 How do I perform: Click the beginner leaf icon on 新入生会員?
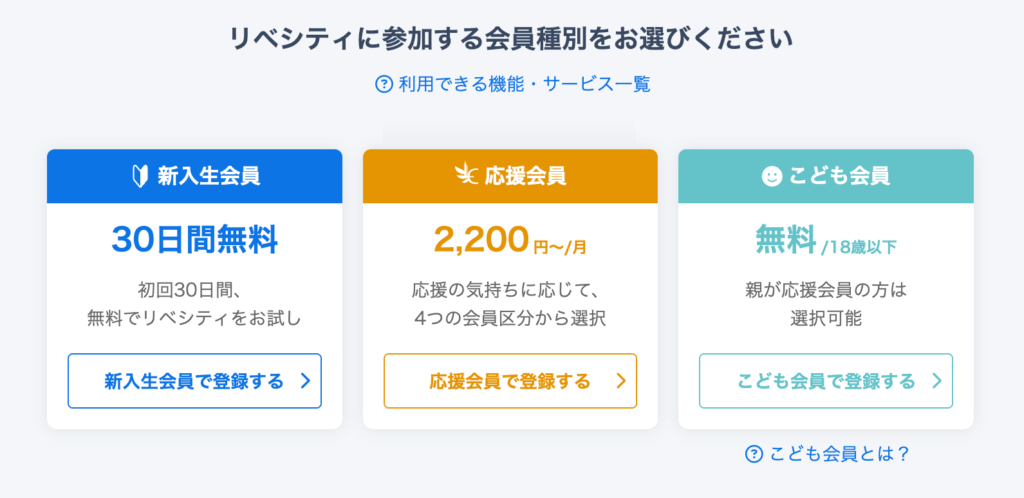pos(140,176)
